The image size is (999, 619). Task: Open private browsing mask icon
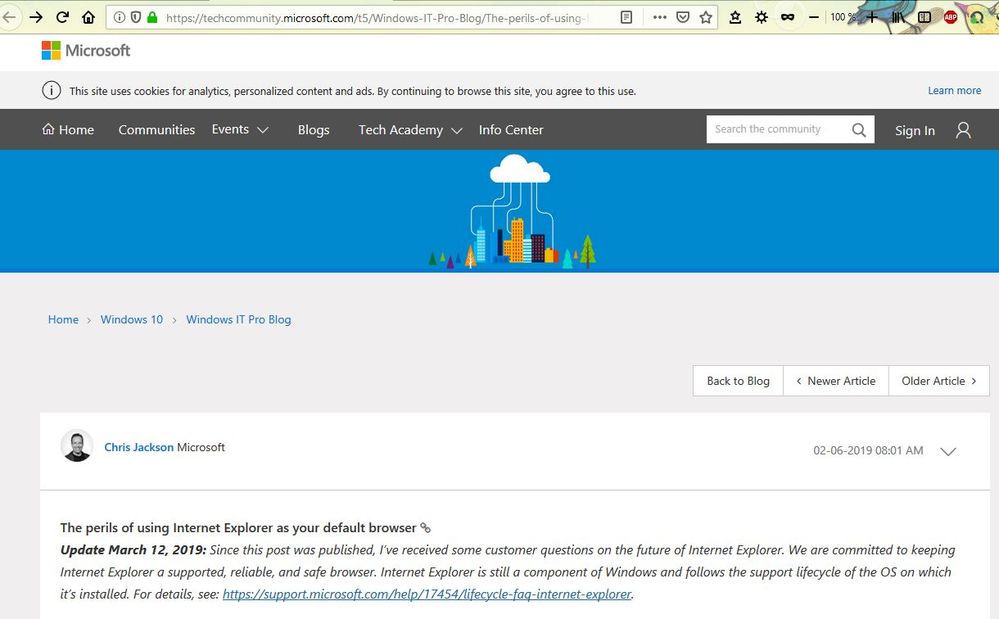tap(787, 17)
